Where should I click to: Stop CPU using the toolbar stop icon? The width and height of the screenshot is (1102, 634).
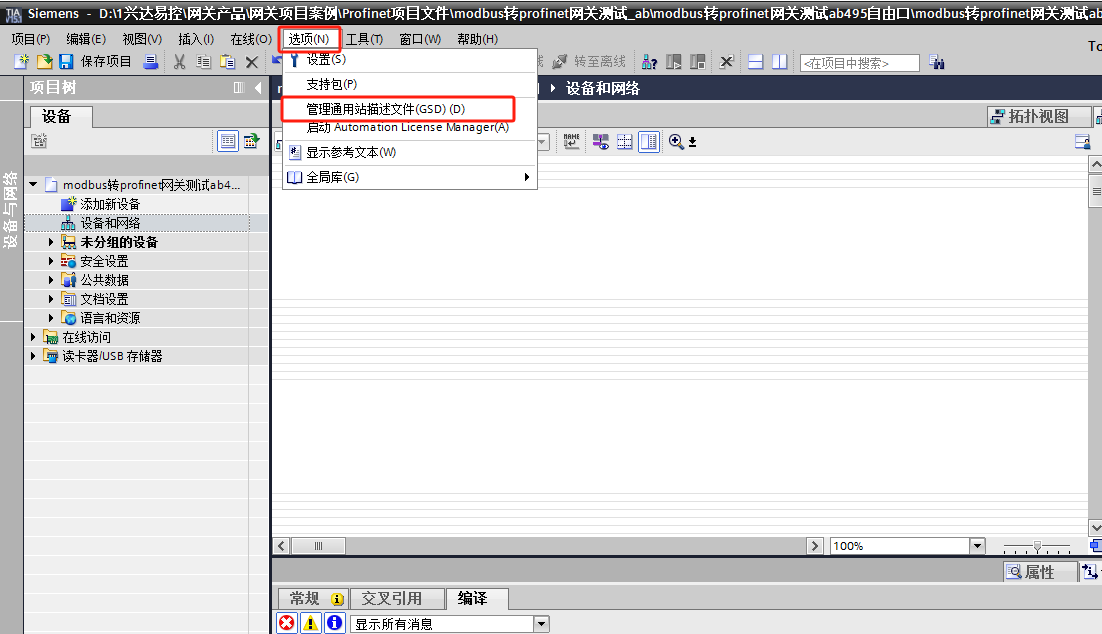tap(697, 62)
